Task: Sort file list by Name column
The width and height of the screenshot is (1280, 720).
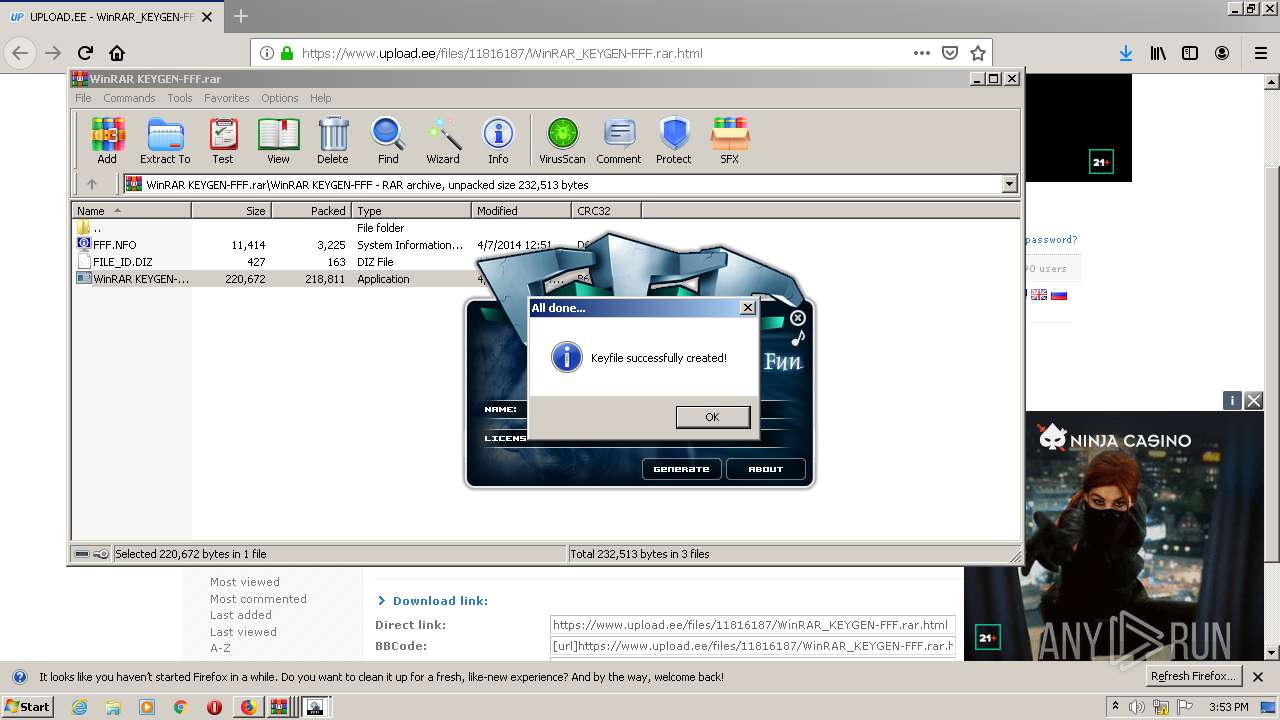Action: coord(132,210)
